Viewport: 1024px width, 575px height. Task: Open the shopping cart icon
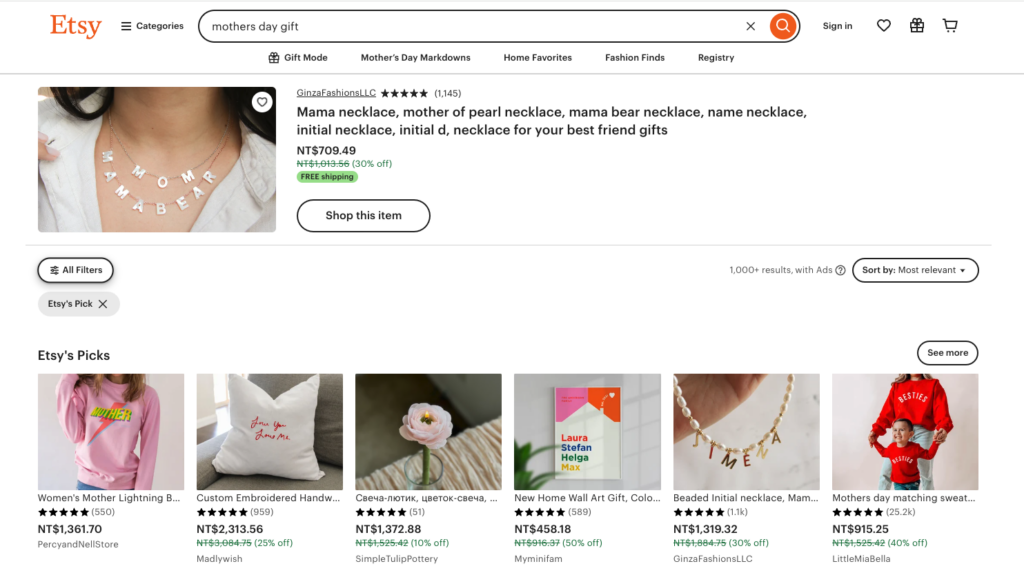pyautogui.click(x=950, y=26)
